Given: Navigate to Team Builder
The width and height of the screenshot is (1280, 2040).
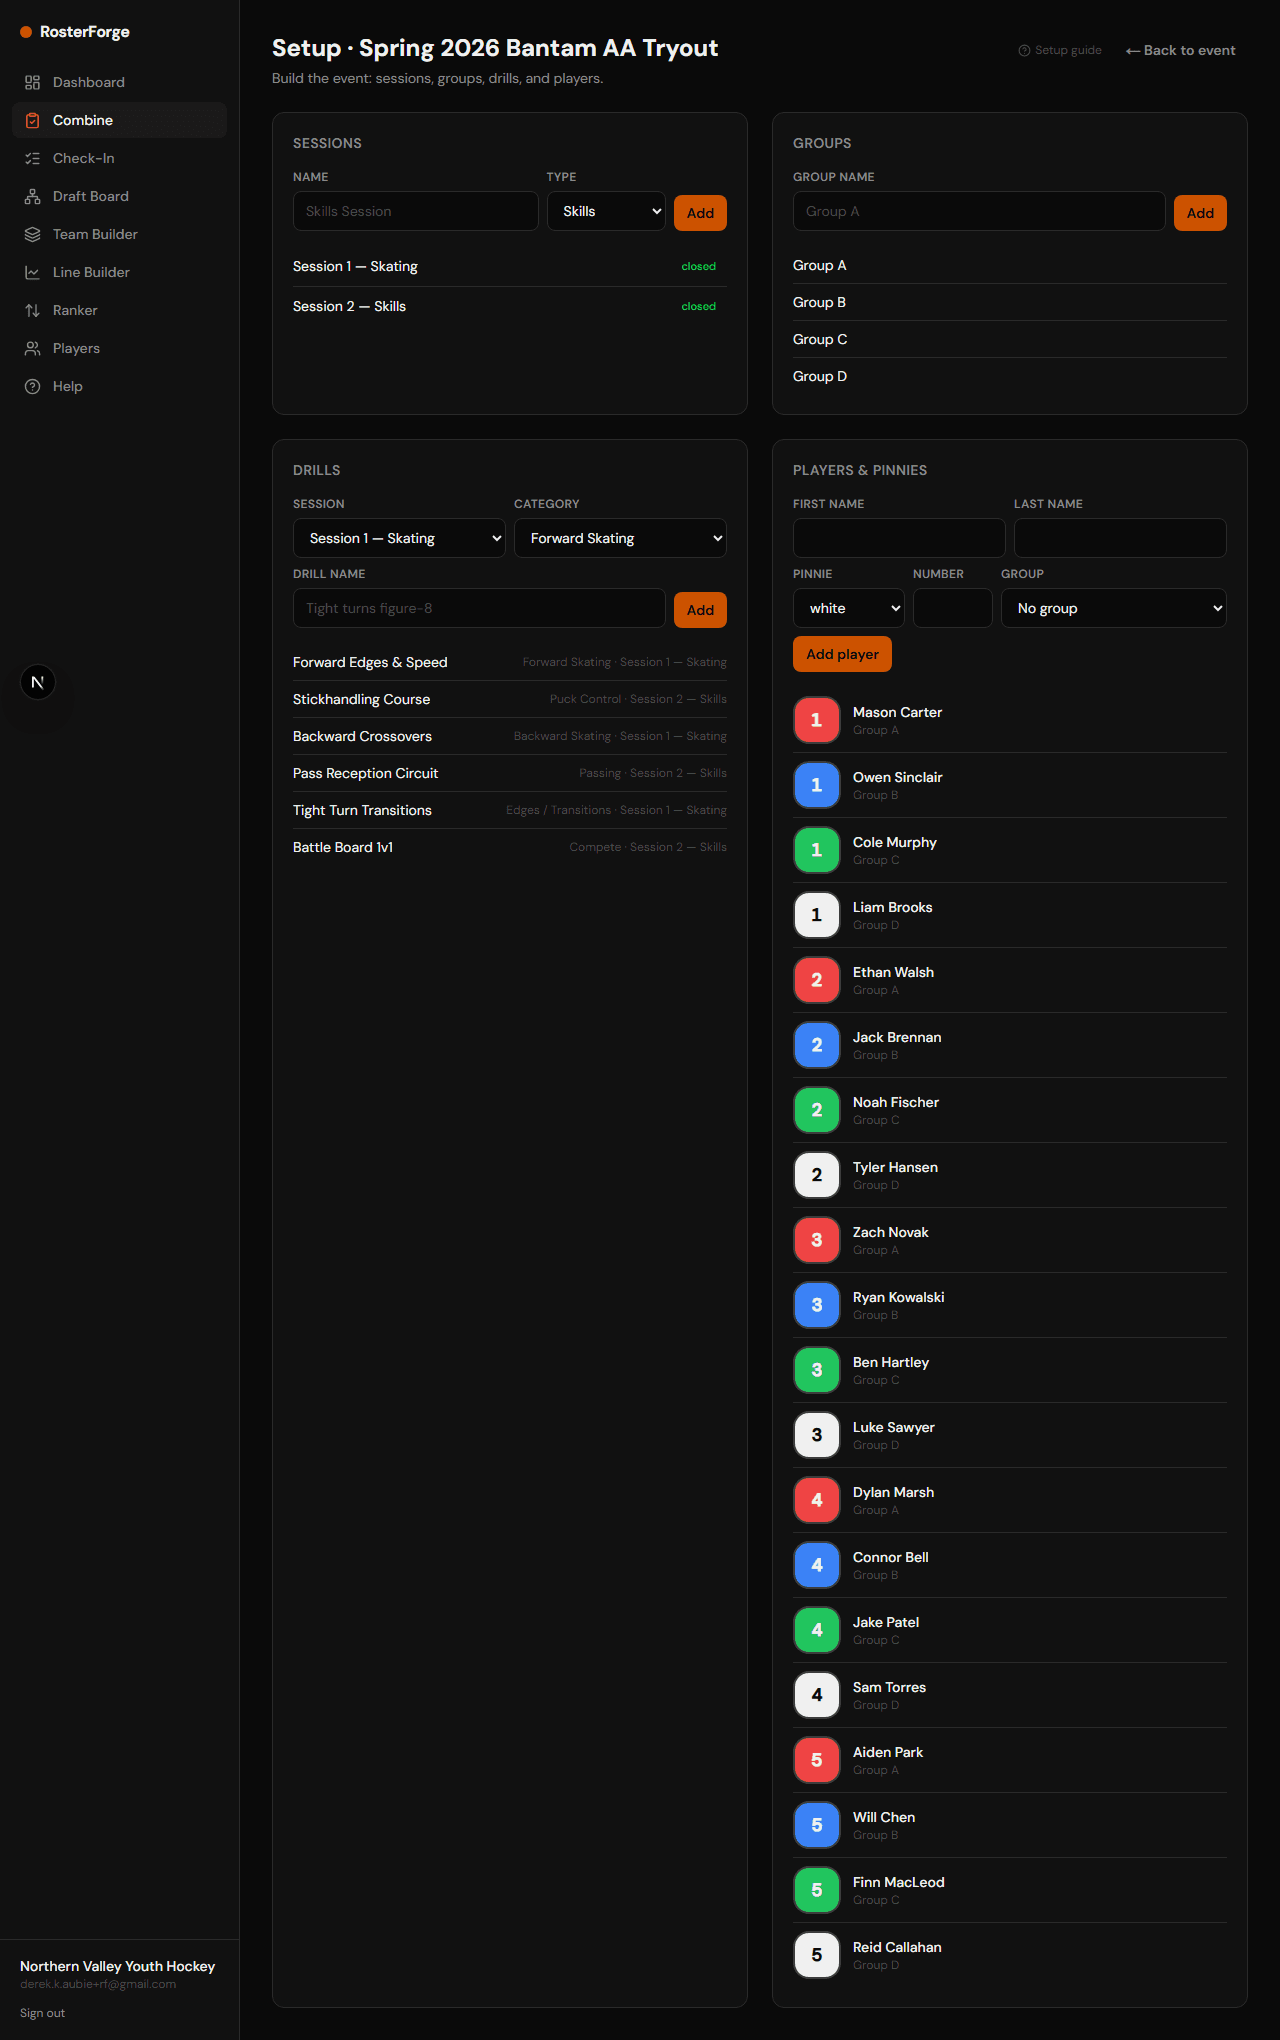Looking at the screenshot, I should click(x=119, y=234).
